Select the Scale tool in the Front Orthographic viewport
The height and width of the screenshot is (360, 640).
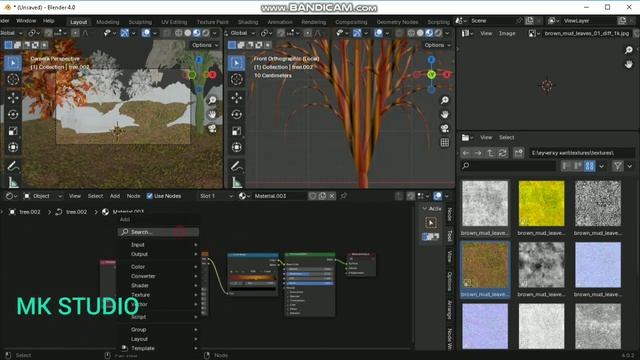[x=237, y=131]
